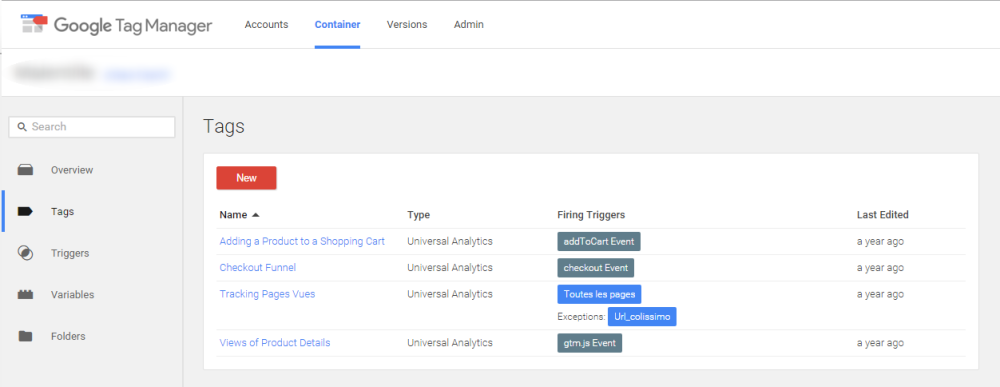Click a year ago in Views of Product Details row
The height and width of the screenshot is (387, 1000).
(x=880, y=342)
